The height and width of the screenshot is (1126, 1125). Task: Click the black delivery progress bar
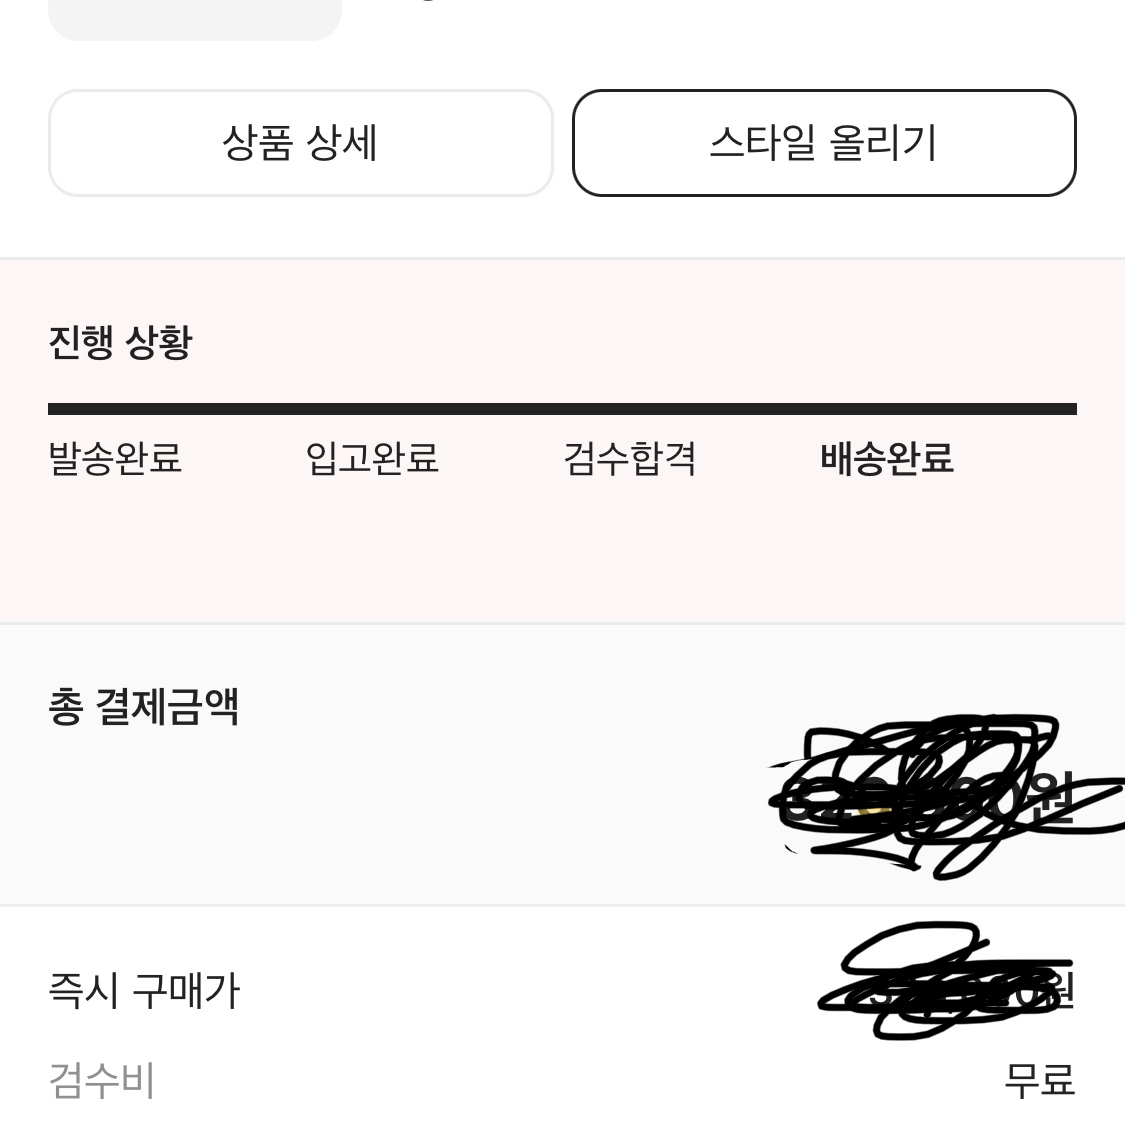[x=562, y=409]
